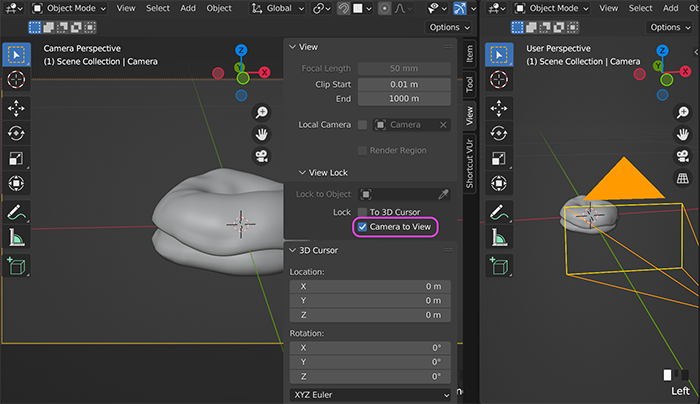
Task: Clear the Local Camera field with X
Action: click(x=443, y=125)
